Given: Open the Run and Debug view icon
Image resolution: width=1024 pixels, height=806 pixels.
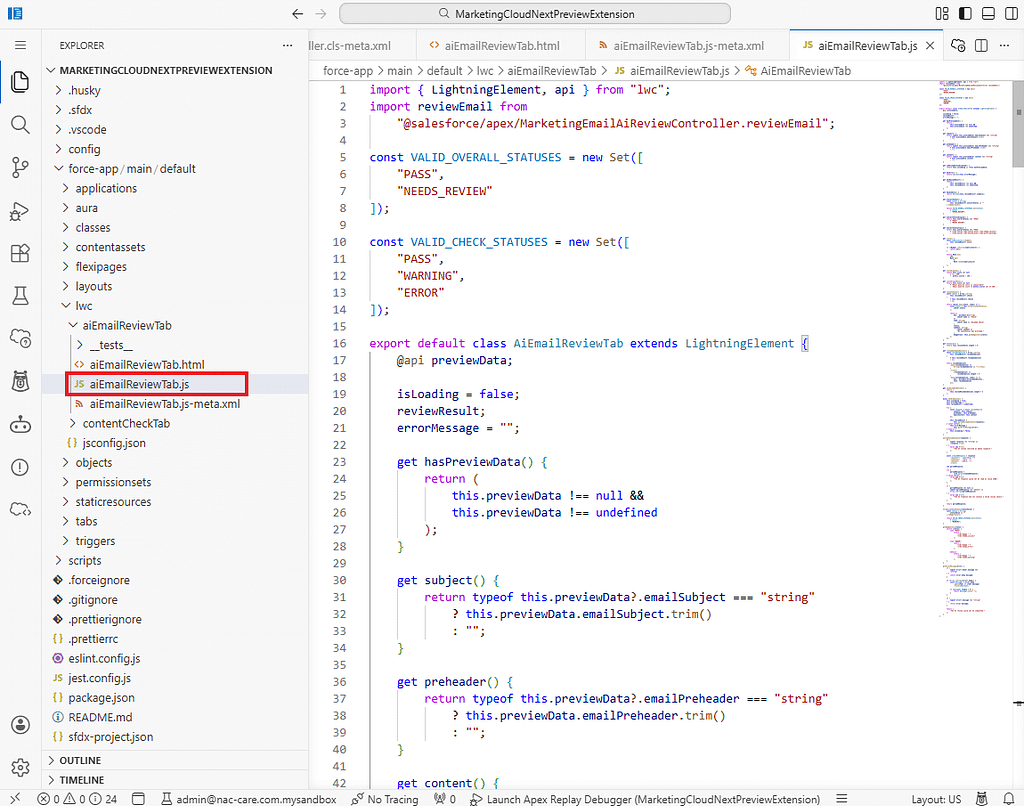Looking at the screenshot, I should (x=20, y=211).
